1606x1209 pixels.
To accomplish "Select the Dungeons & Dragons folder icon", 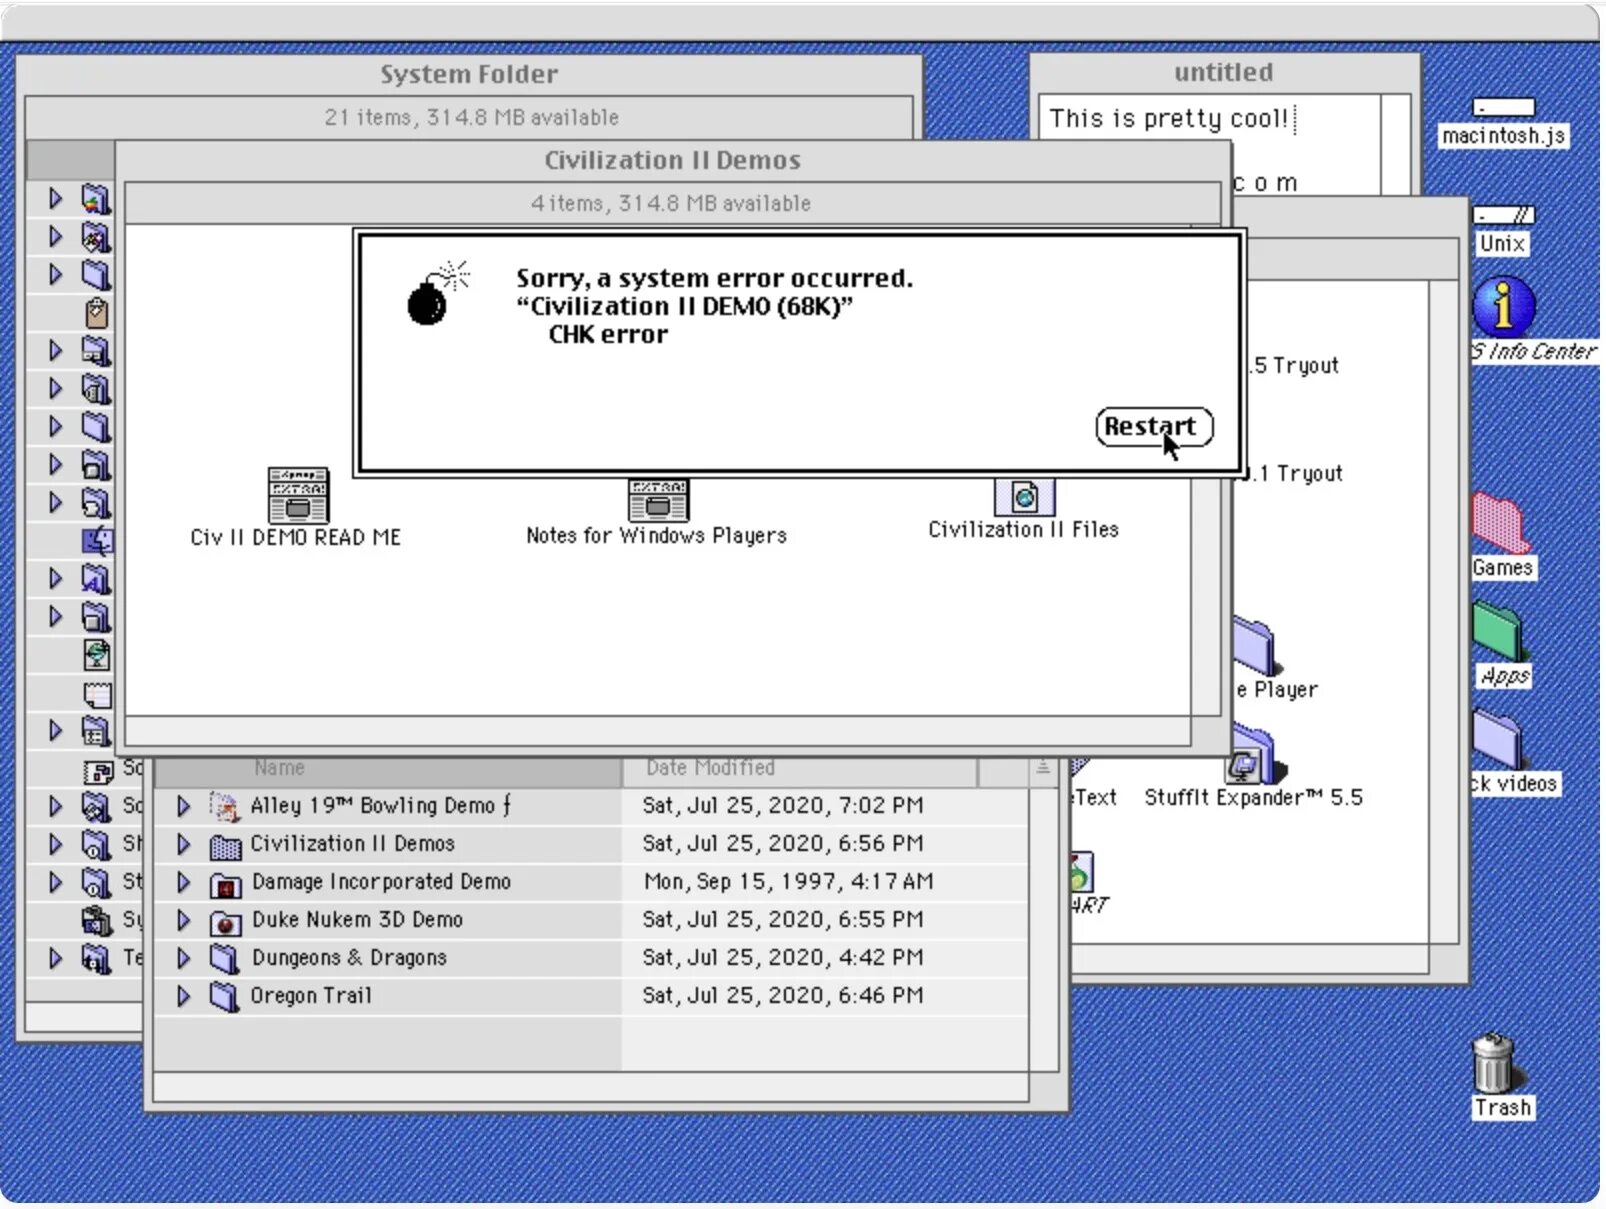I will pos(225,959).
